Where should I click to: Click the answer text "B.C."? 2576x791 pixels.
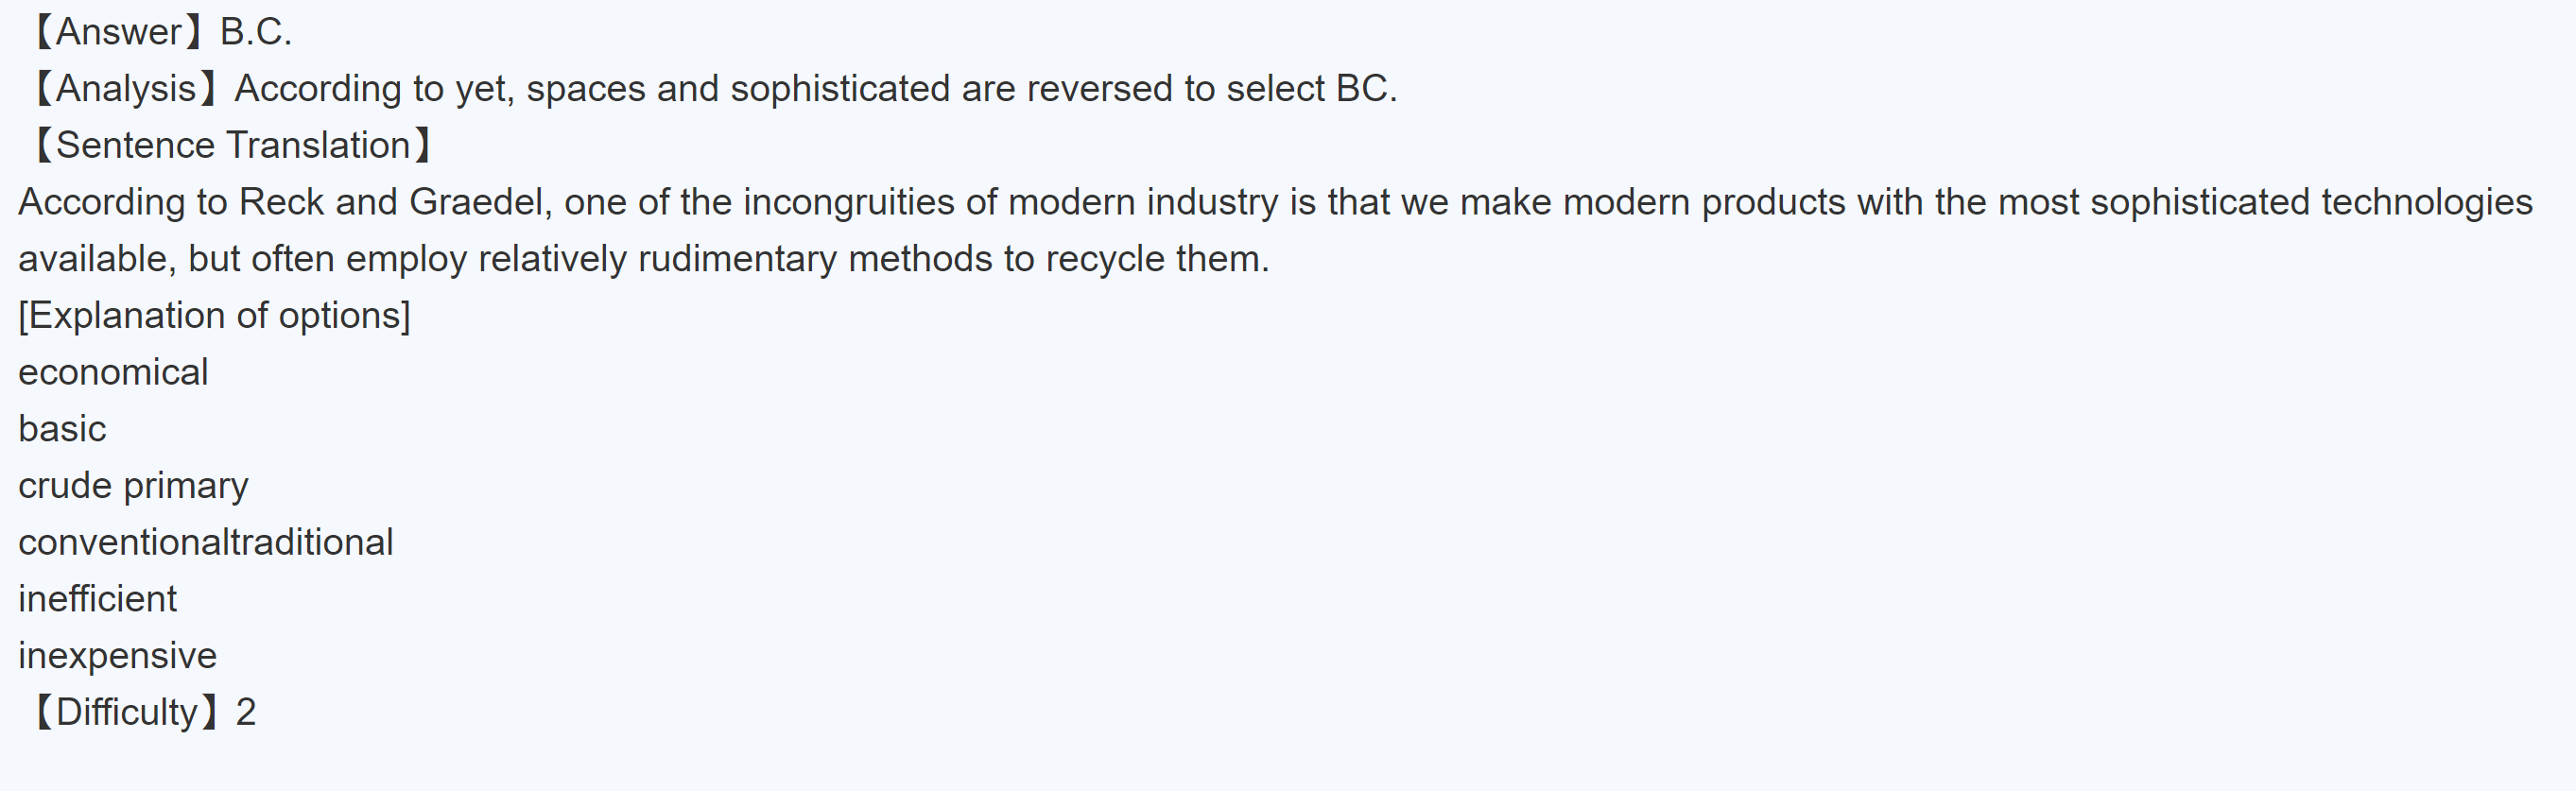point(256,32)
